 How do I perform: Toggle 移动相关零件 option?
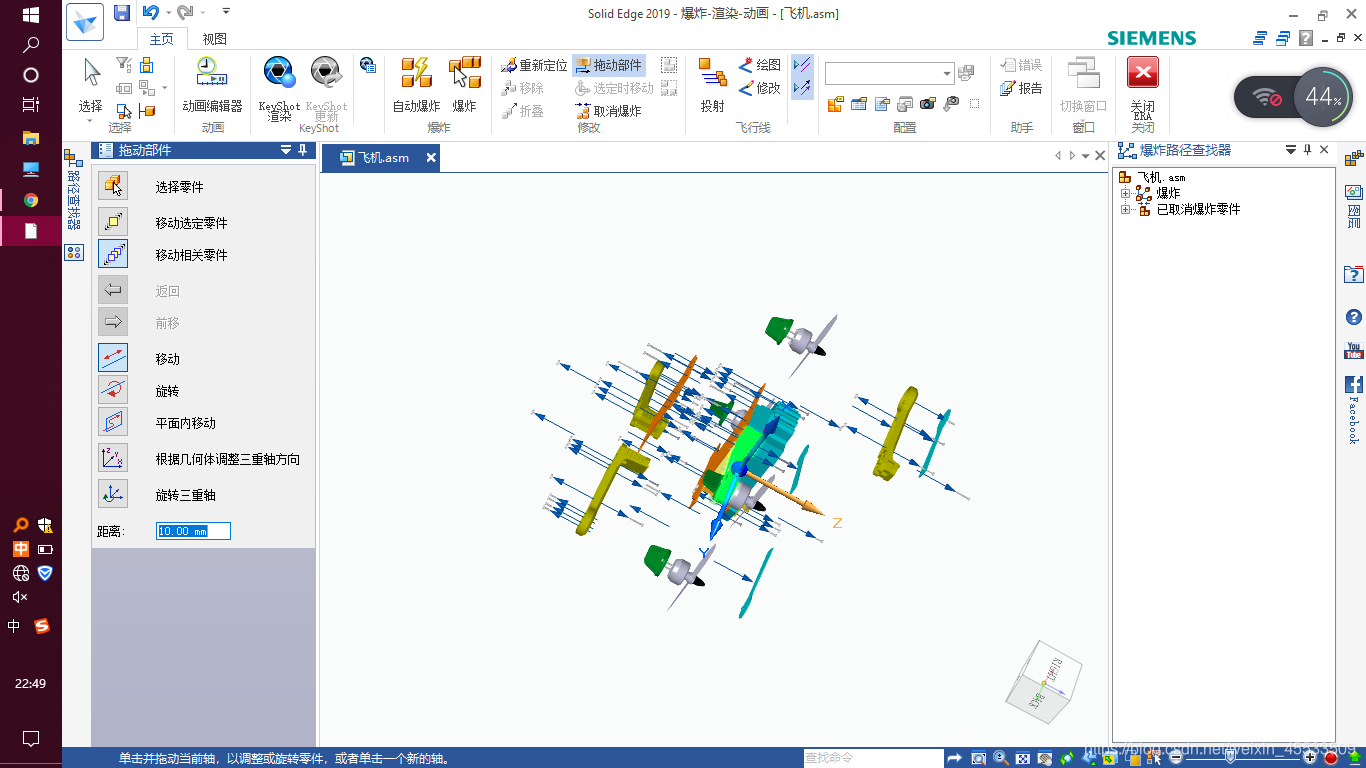coord(113,254)
